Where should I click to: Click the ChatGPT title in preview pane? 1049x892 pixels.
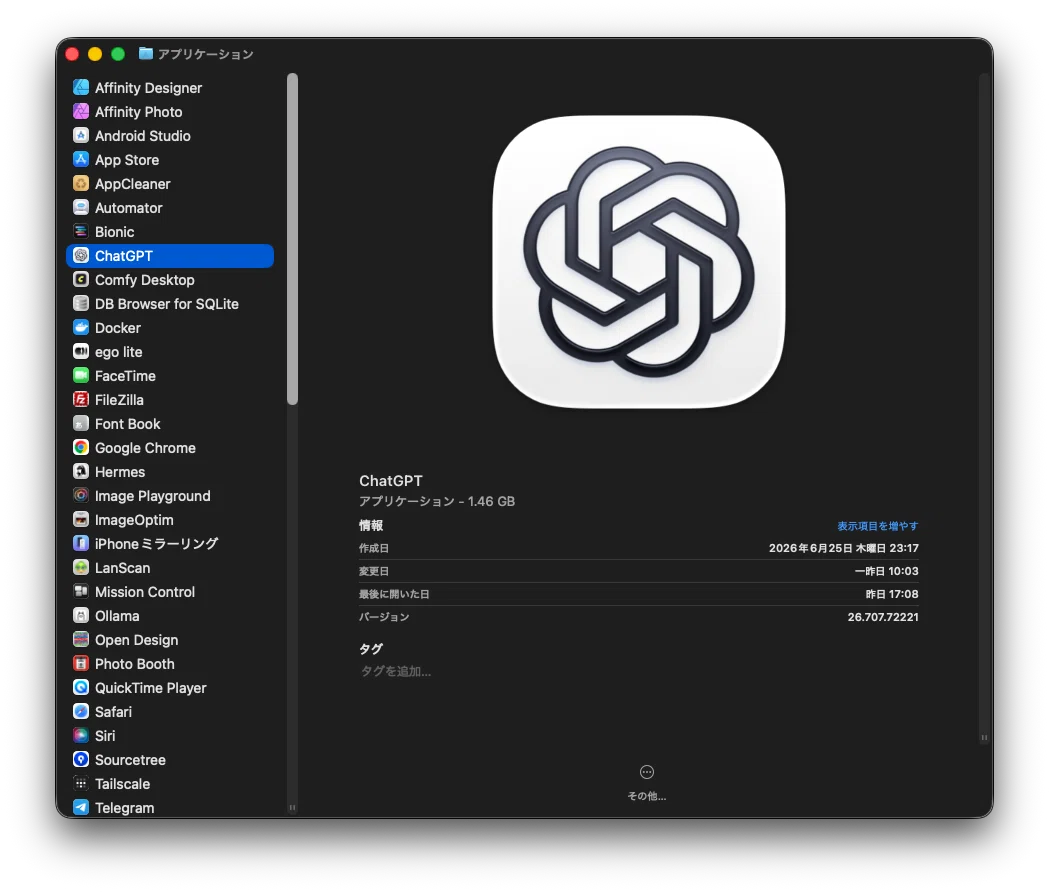[391, 480]
